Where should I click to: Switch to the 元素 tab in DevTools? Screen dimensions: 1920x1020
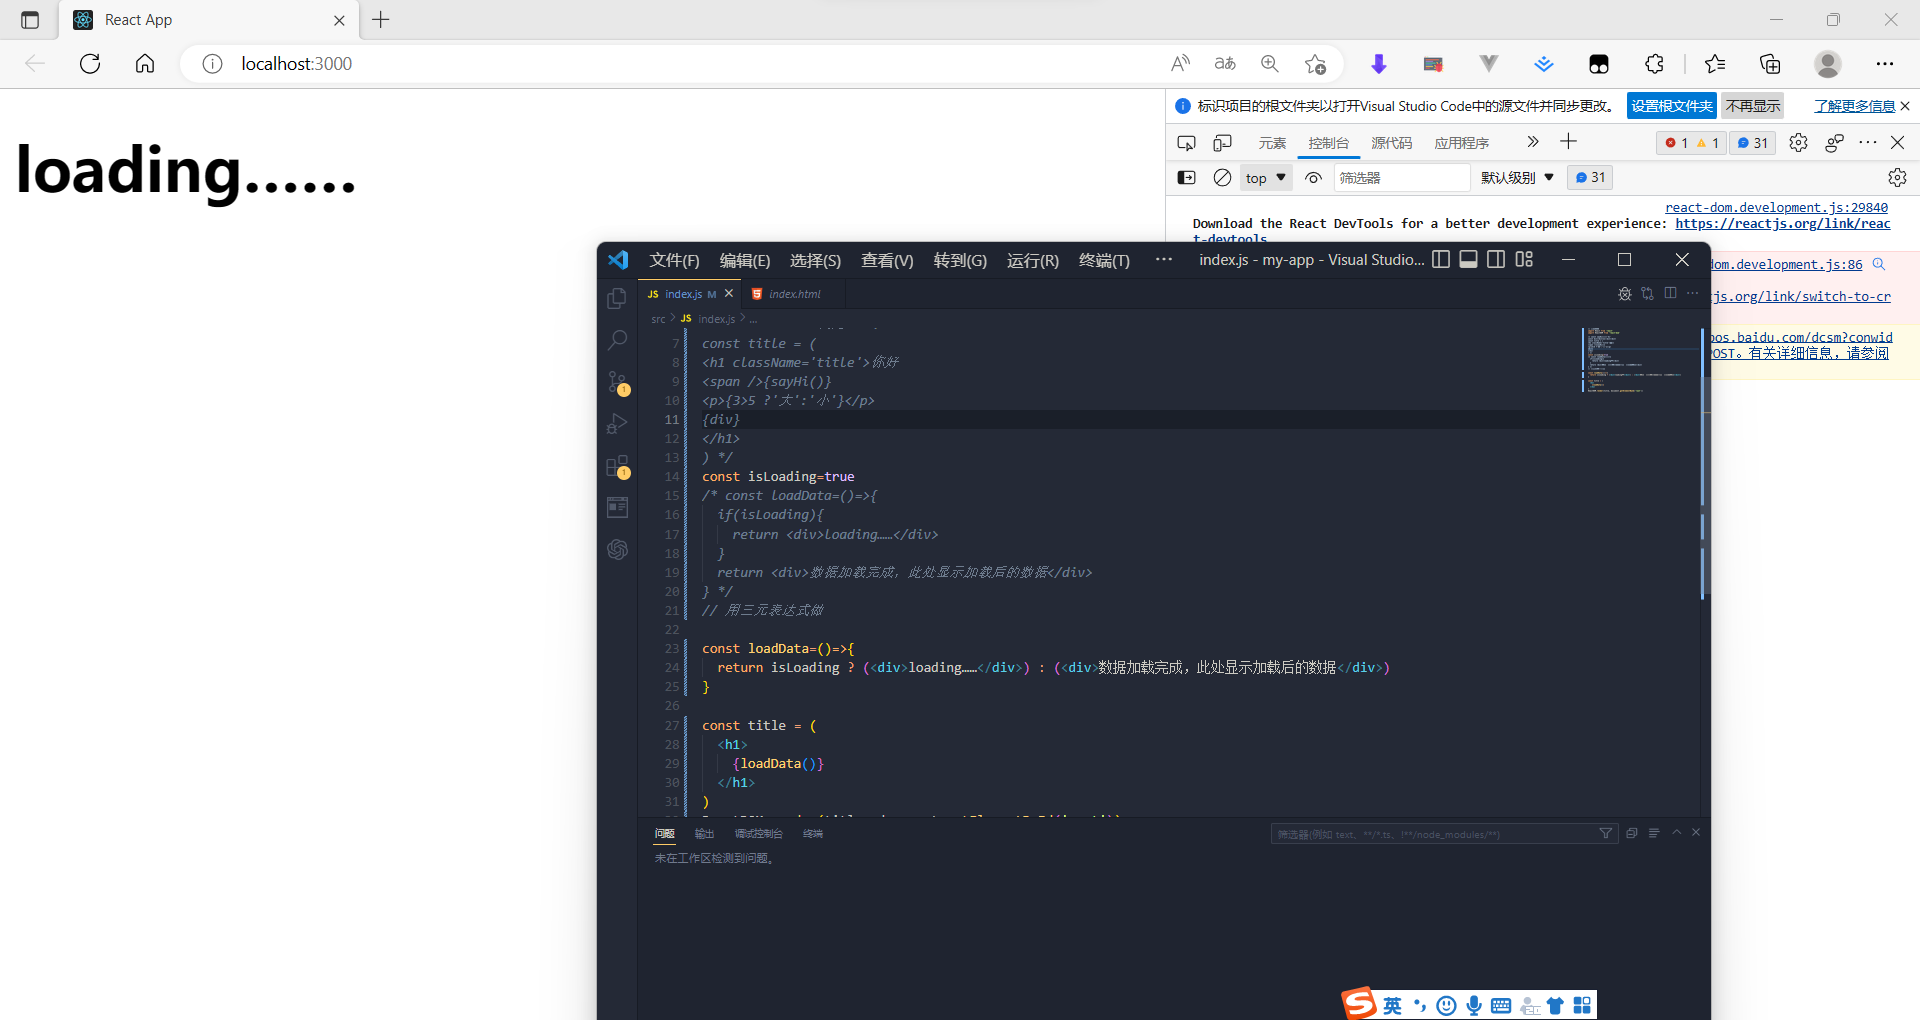point(1272,142)
